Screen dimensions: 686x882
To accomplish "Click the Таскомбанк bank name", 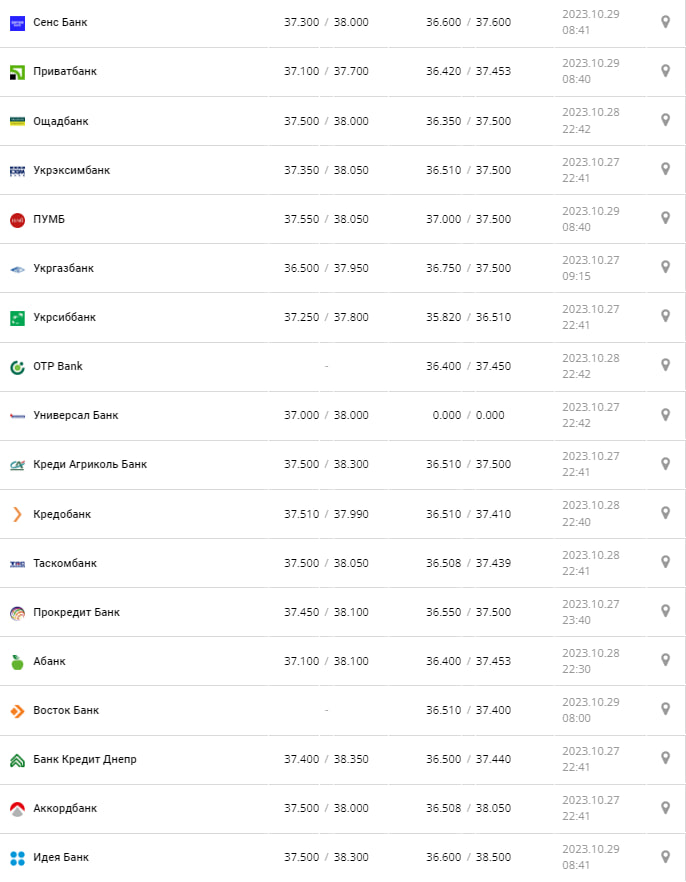I will (65, 563).
